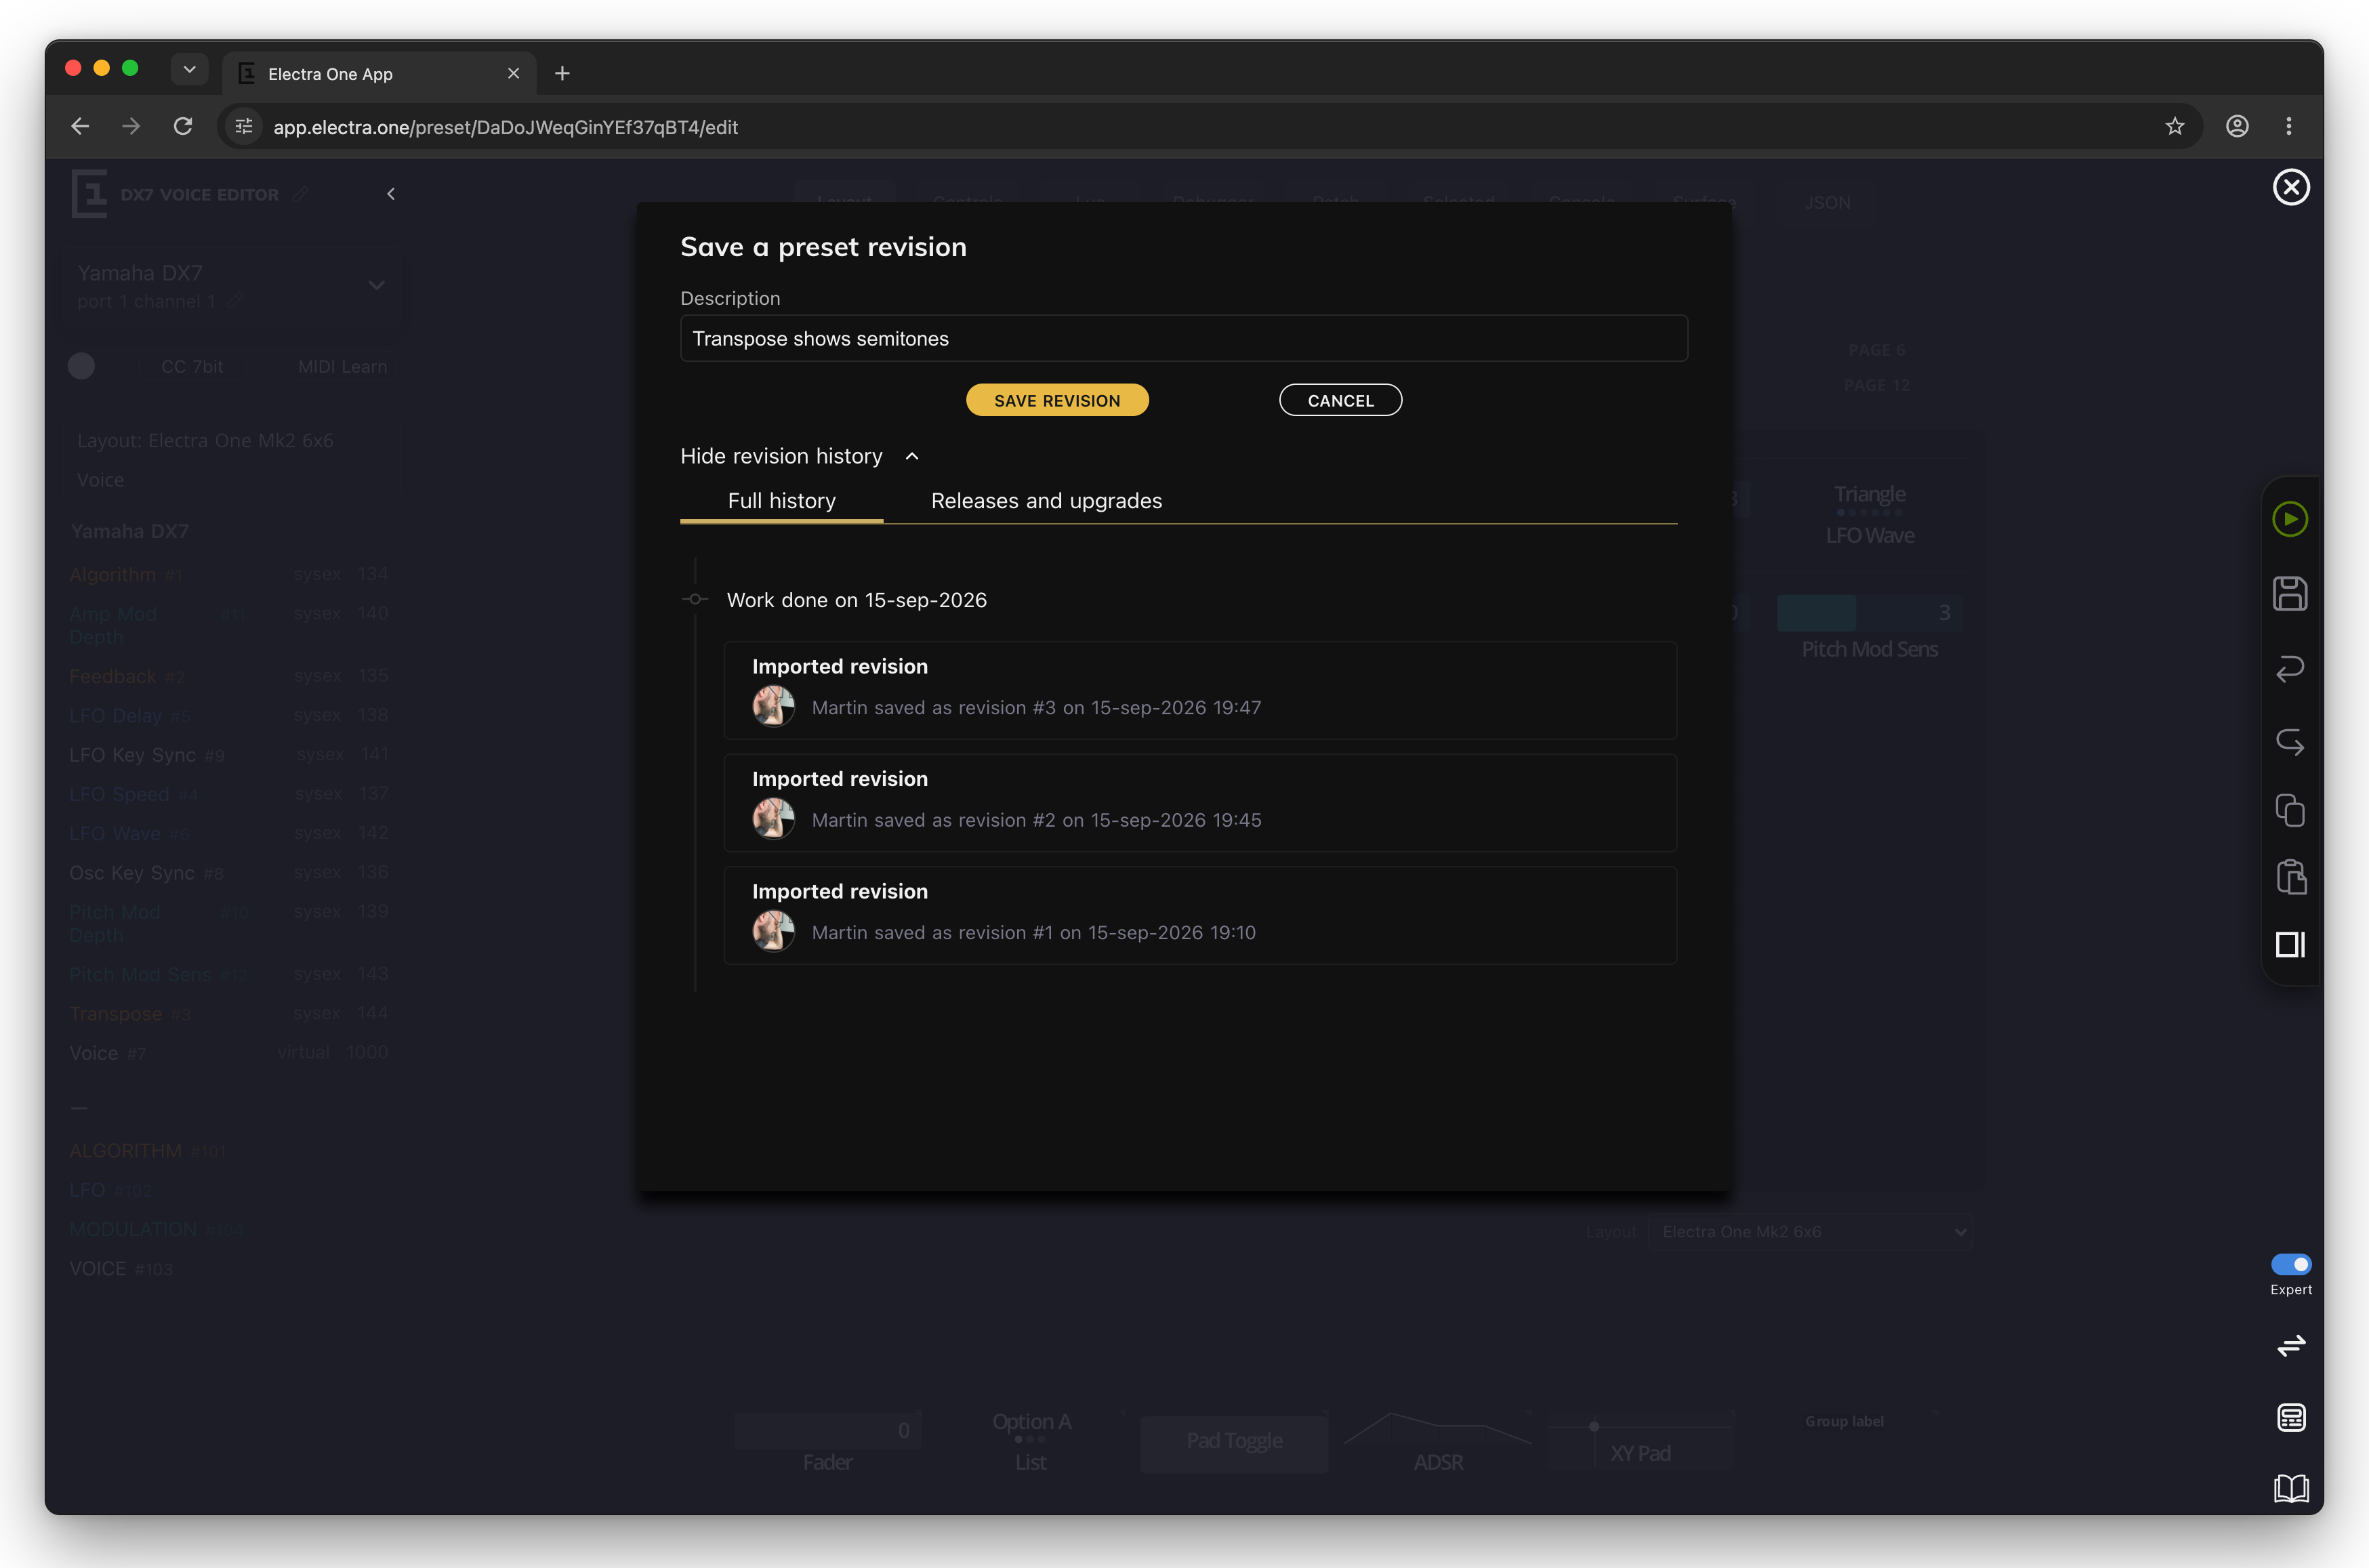Click the Description input field
The width and height of the screenshot is (2369, 1568).
pyautogui.click(x=1183, y=339)
